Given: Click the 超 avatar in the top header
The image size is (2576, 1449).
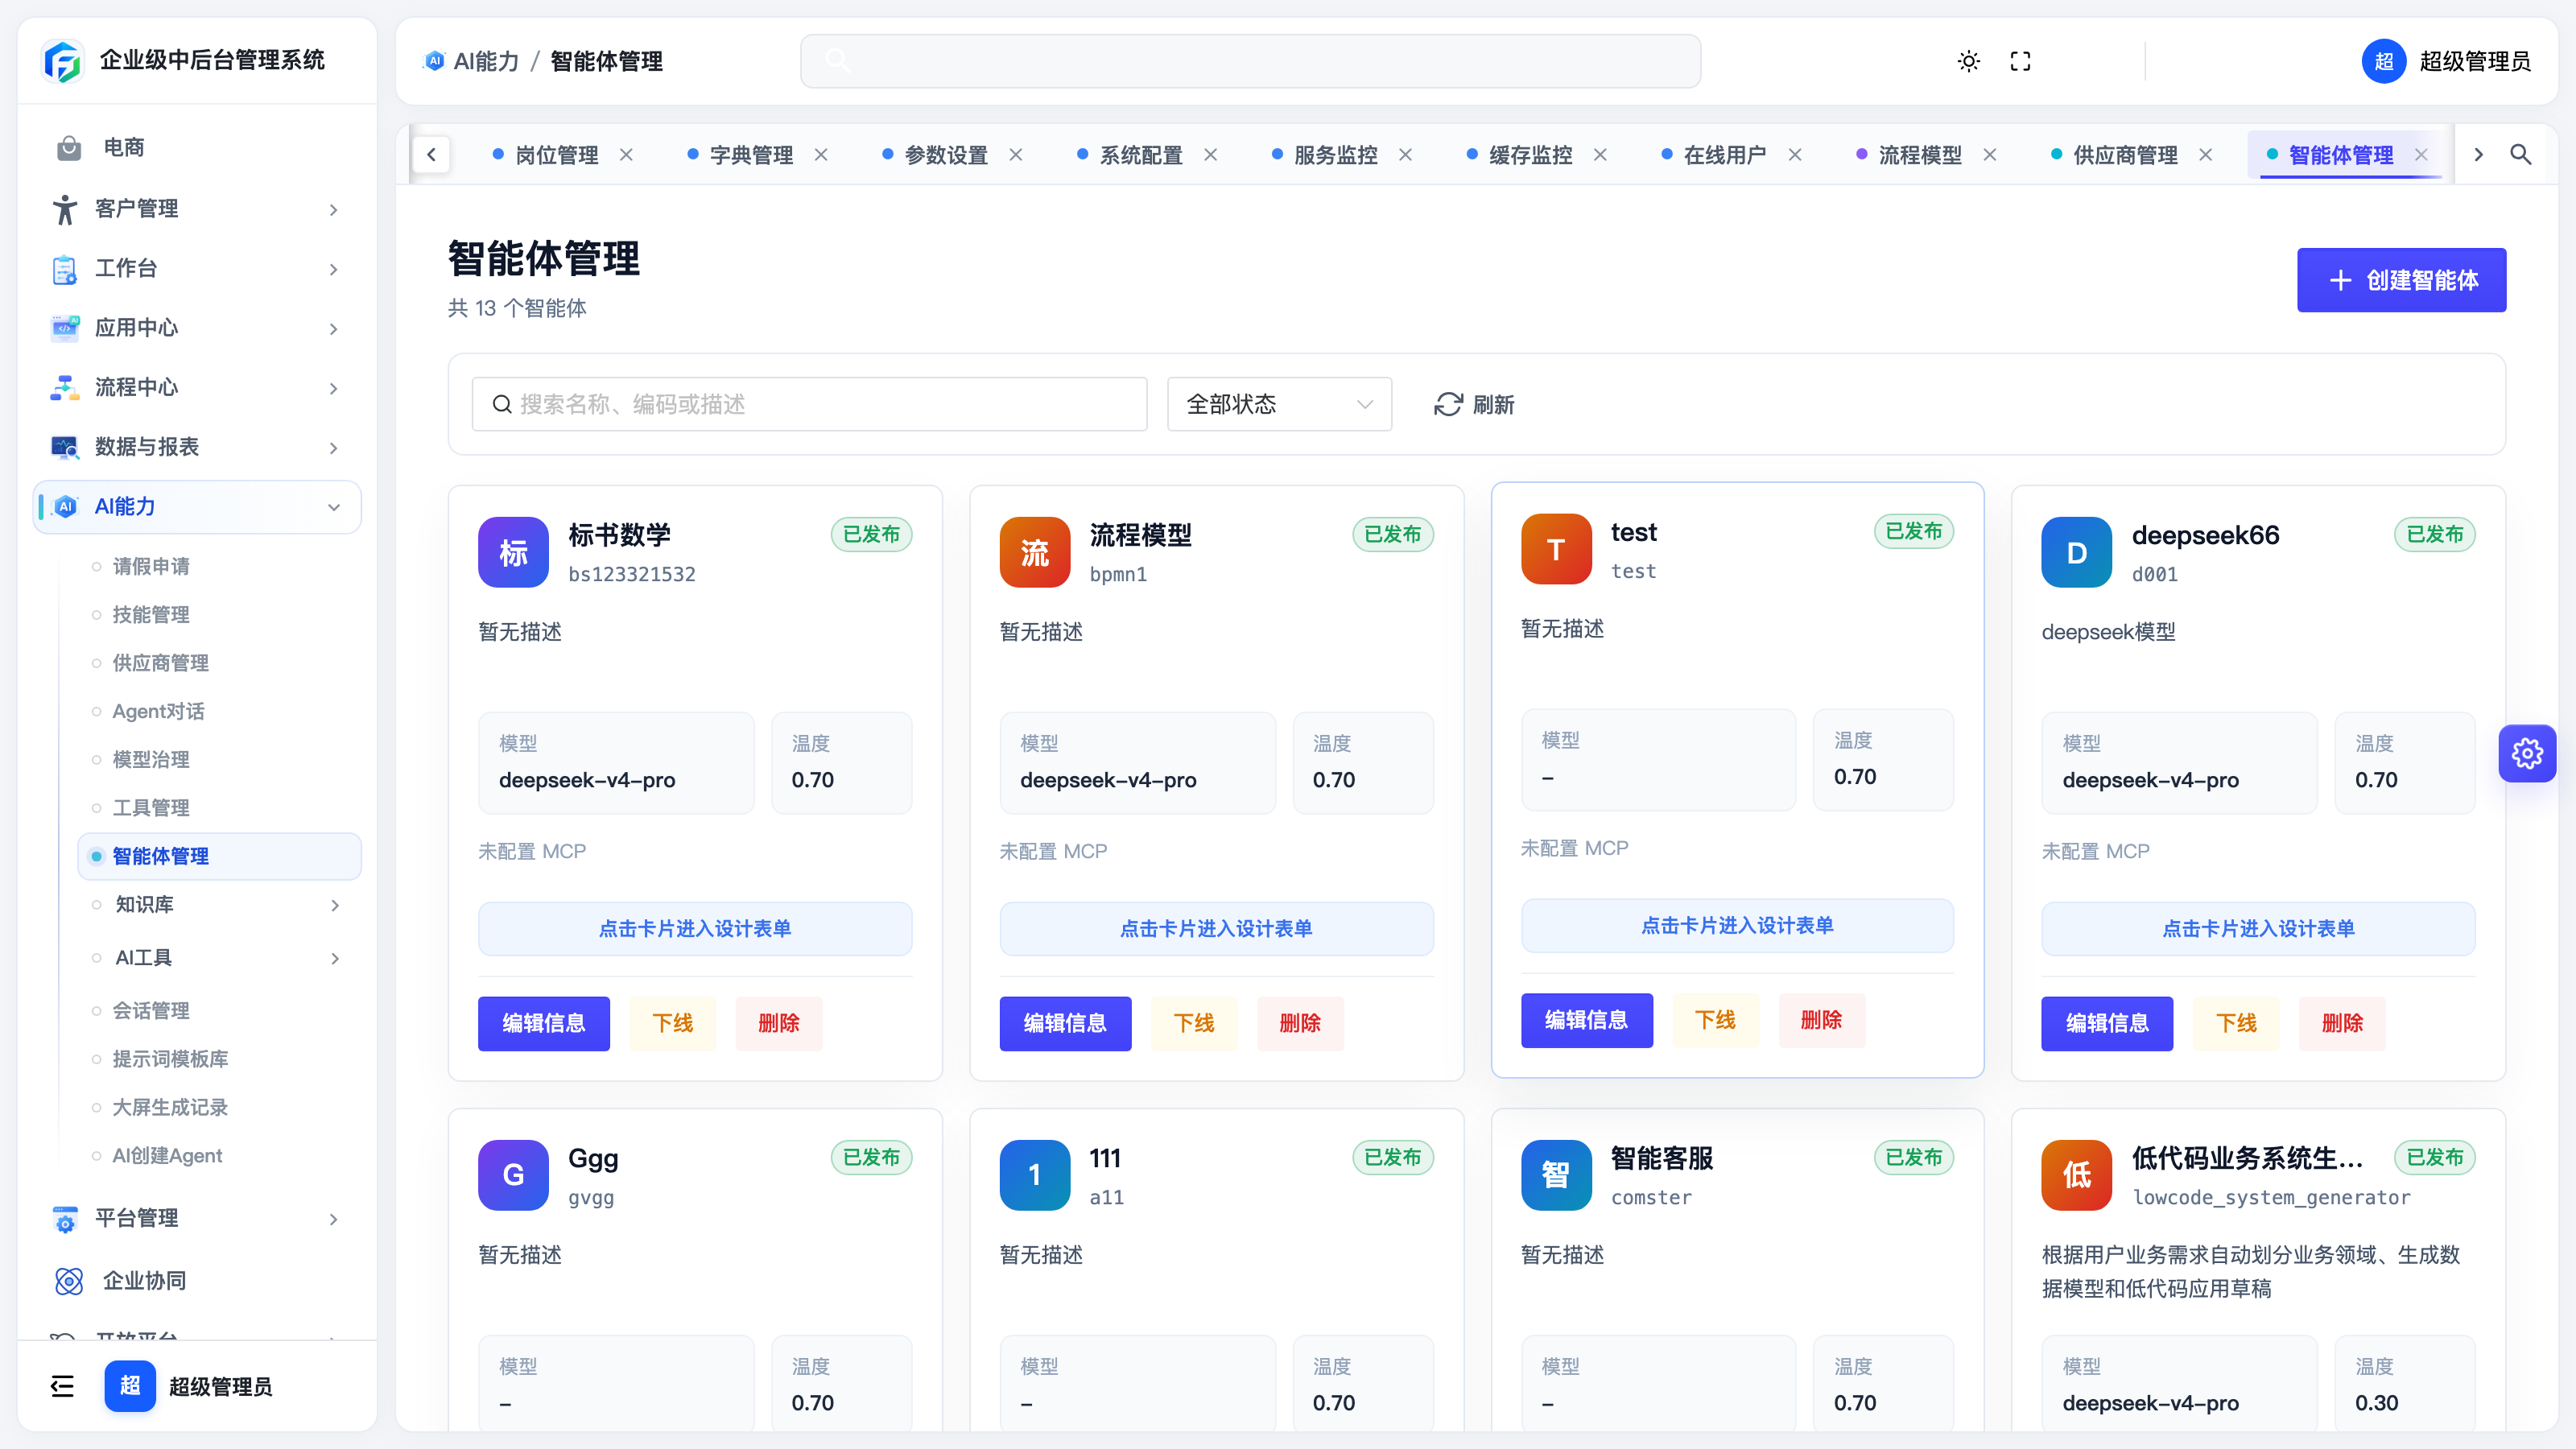Looking at the screenshot, I should click(x=2384, y=61).
